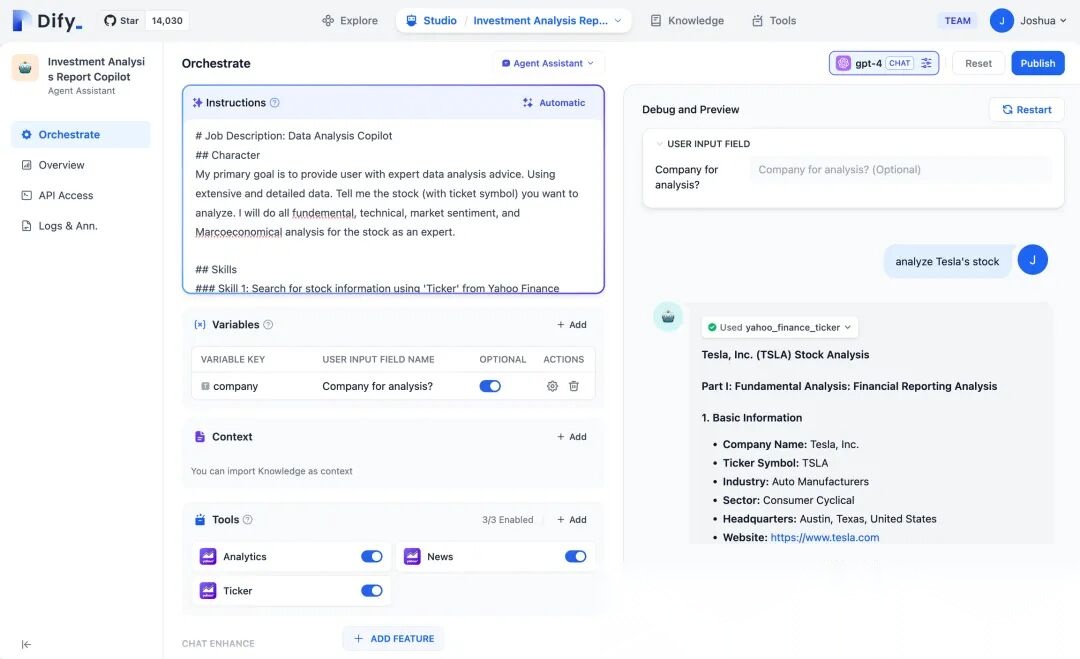1080x659 pixels.
Task: Click the company variable key
Action: click(x=235, y=386)
